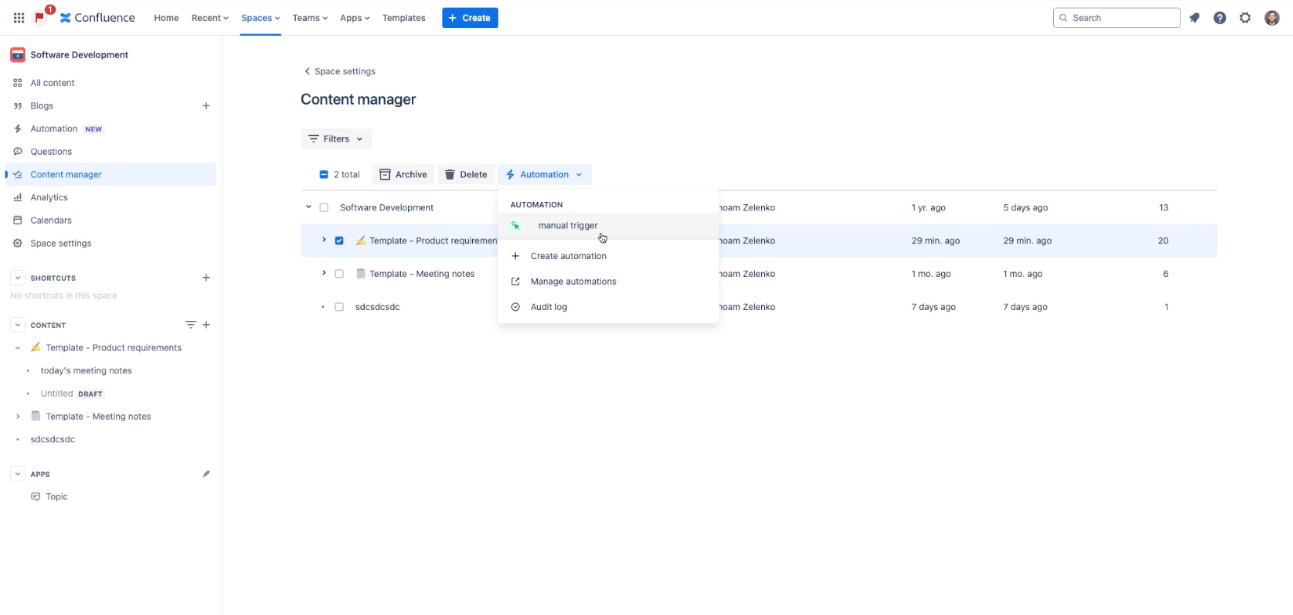Open the Atlassian app switcher grid
Viewport: 1293px width, 615px height.
[18, 17]
